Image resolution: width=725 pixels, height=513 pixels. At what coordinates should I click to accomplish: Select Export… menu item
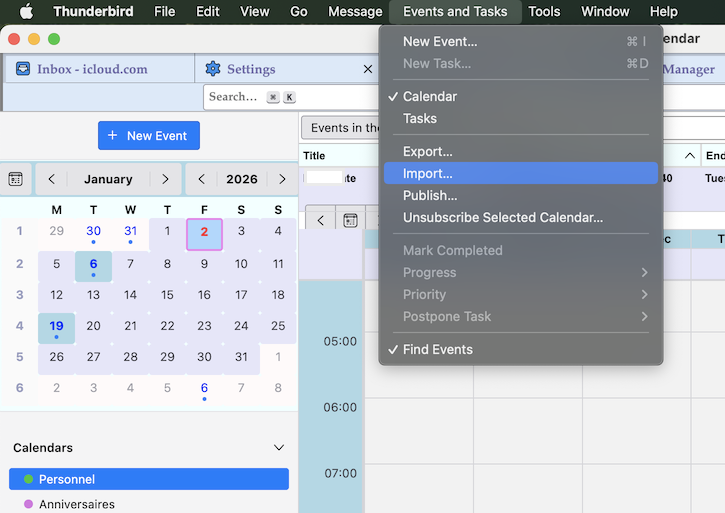(x=521, y=151)
